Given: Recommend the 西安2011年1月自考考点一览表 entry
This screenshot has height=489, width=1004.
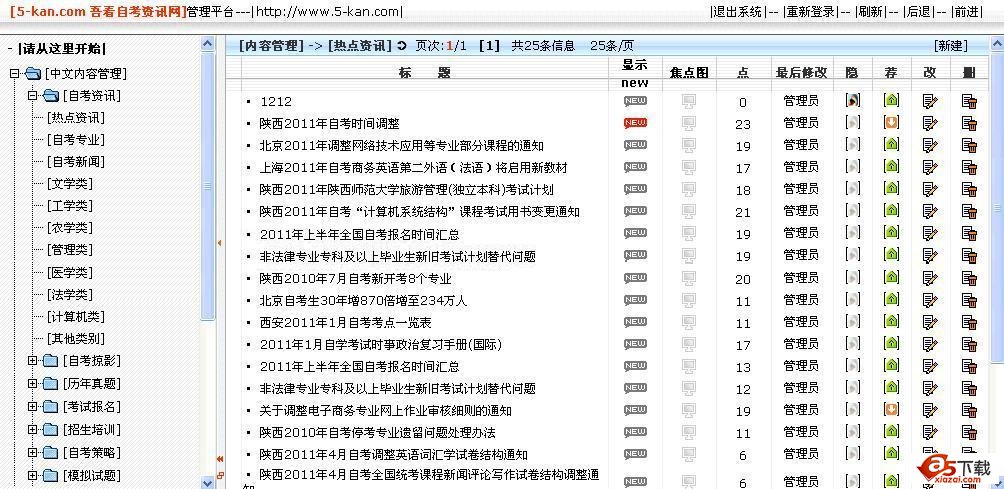Looking at the screenshot, I should tap(891, 321).
